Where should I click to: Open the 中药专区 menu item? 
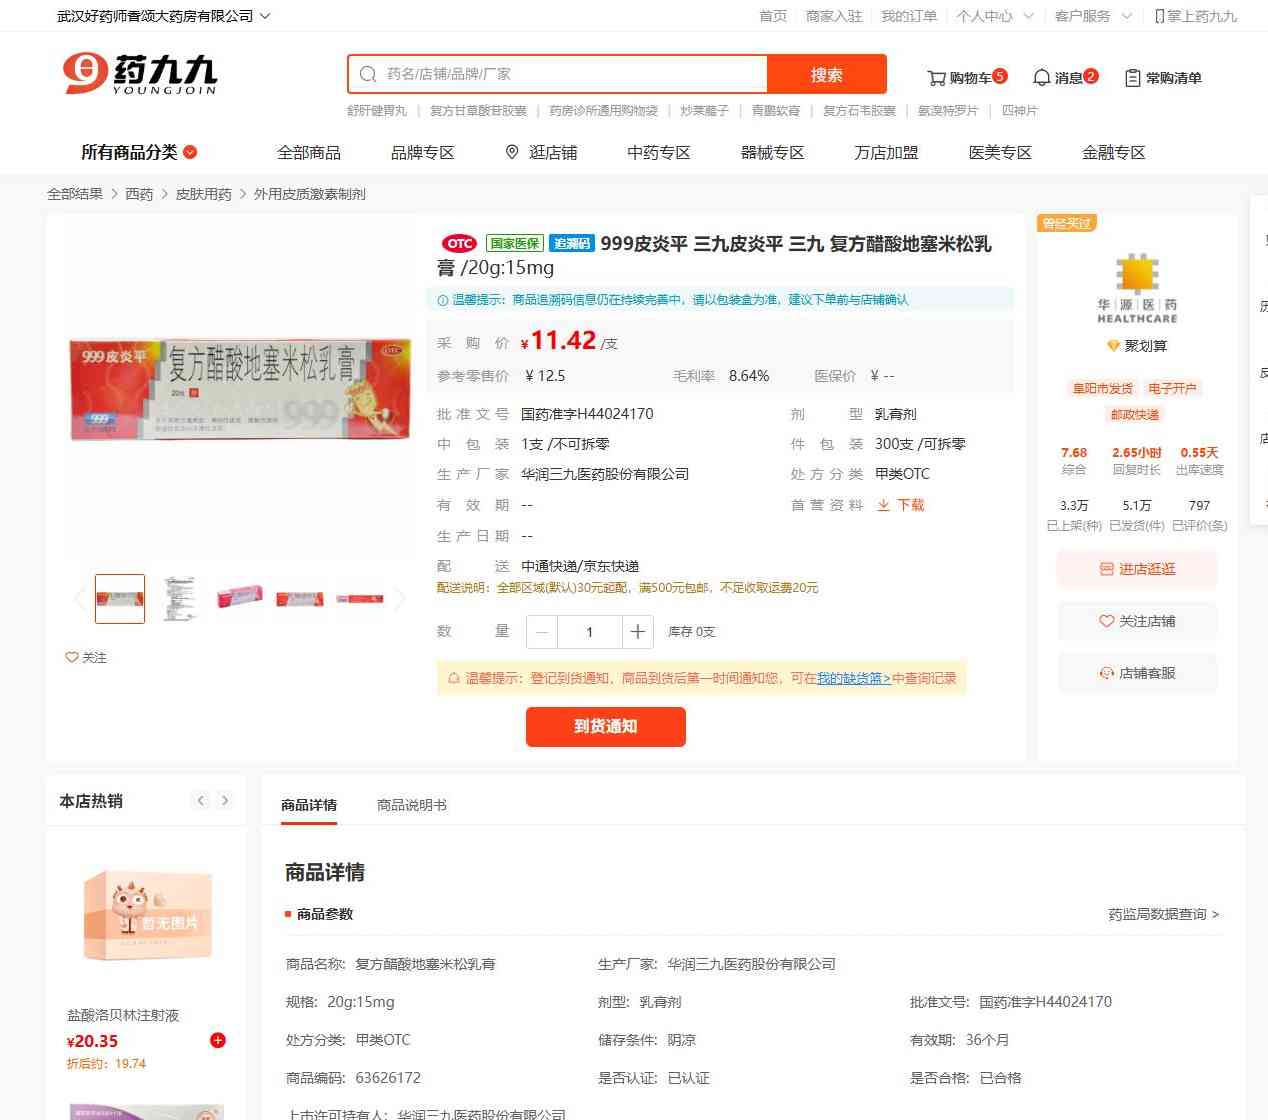pyautogui.click(x=658, y=152)
